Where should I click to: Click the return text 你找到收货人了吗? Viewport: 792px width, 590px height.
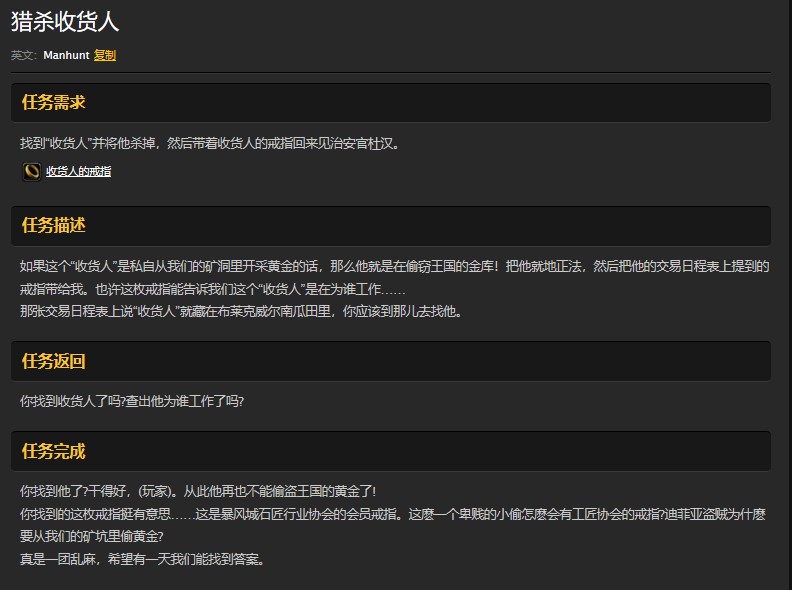click(132, 401)
